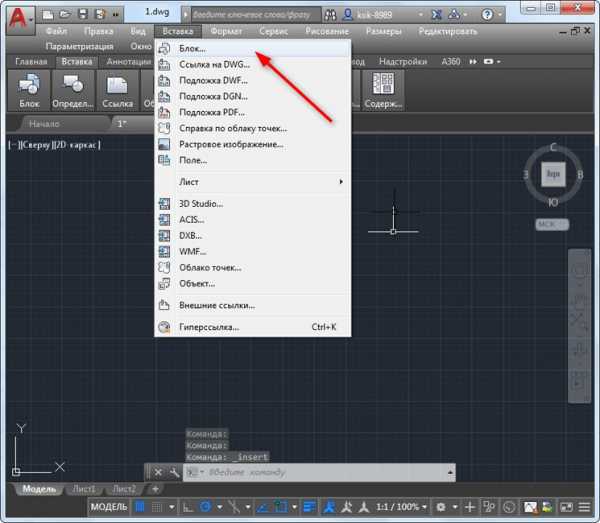Expand polar tracking dropdown arrow
This screenshot has height=523, width=600.
point(220,507)
